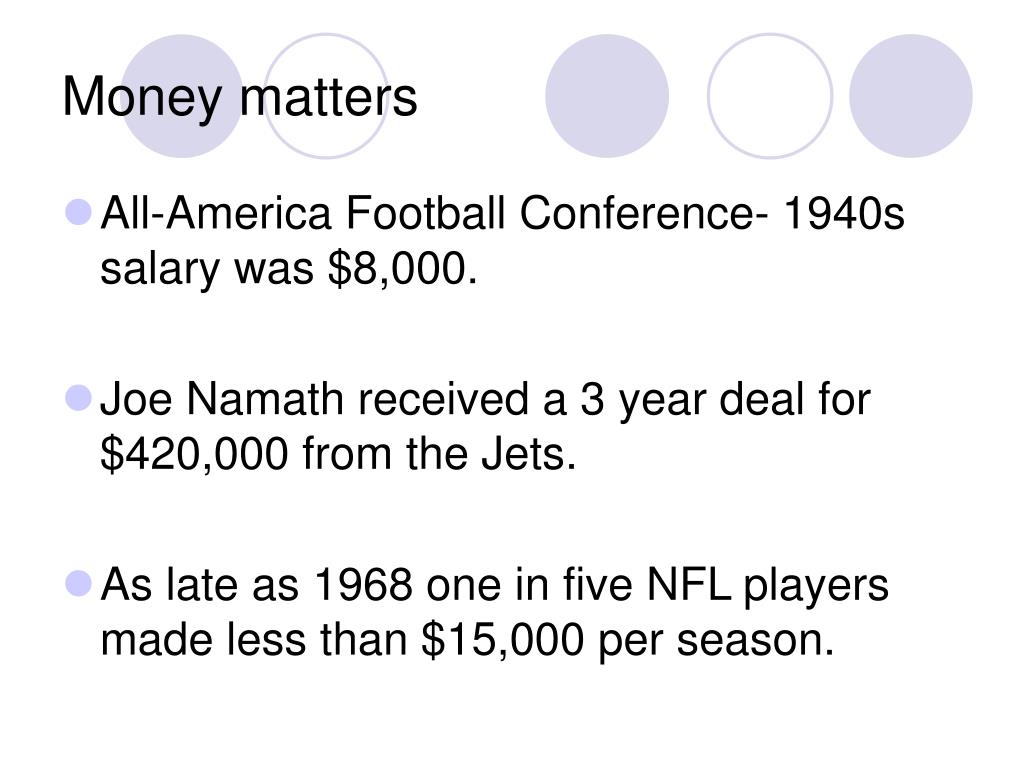Viewport: 1024px width, 768px height.
Task: Click the empty outlined circle near the top right
Action: click(770, 96)
